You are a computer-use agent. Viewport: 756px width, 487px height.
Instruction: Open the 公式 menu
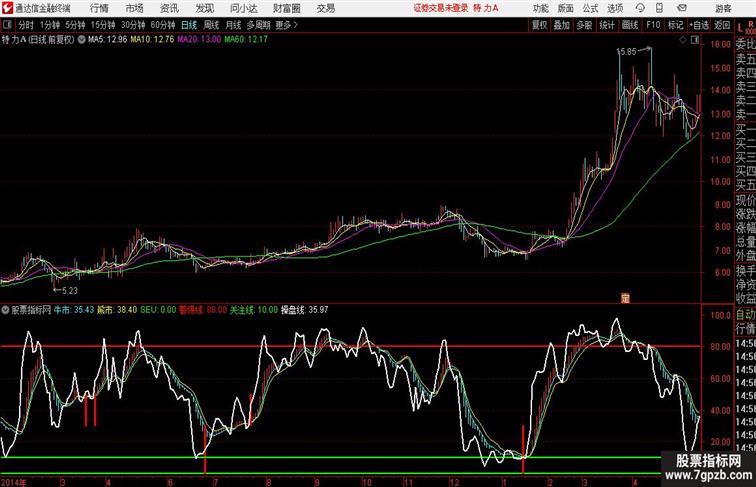[590, 8]
